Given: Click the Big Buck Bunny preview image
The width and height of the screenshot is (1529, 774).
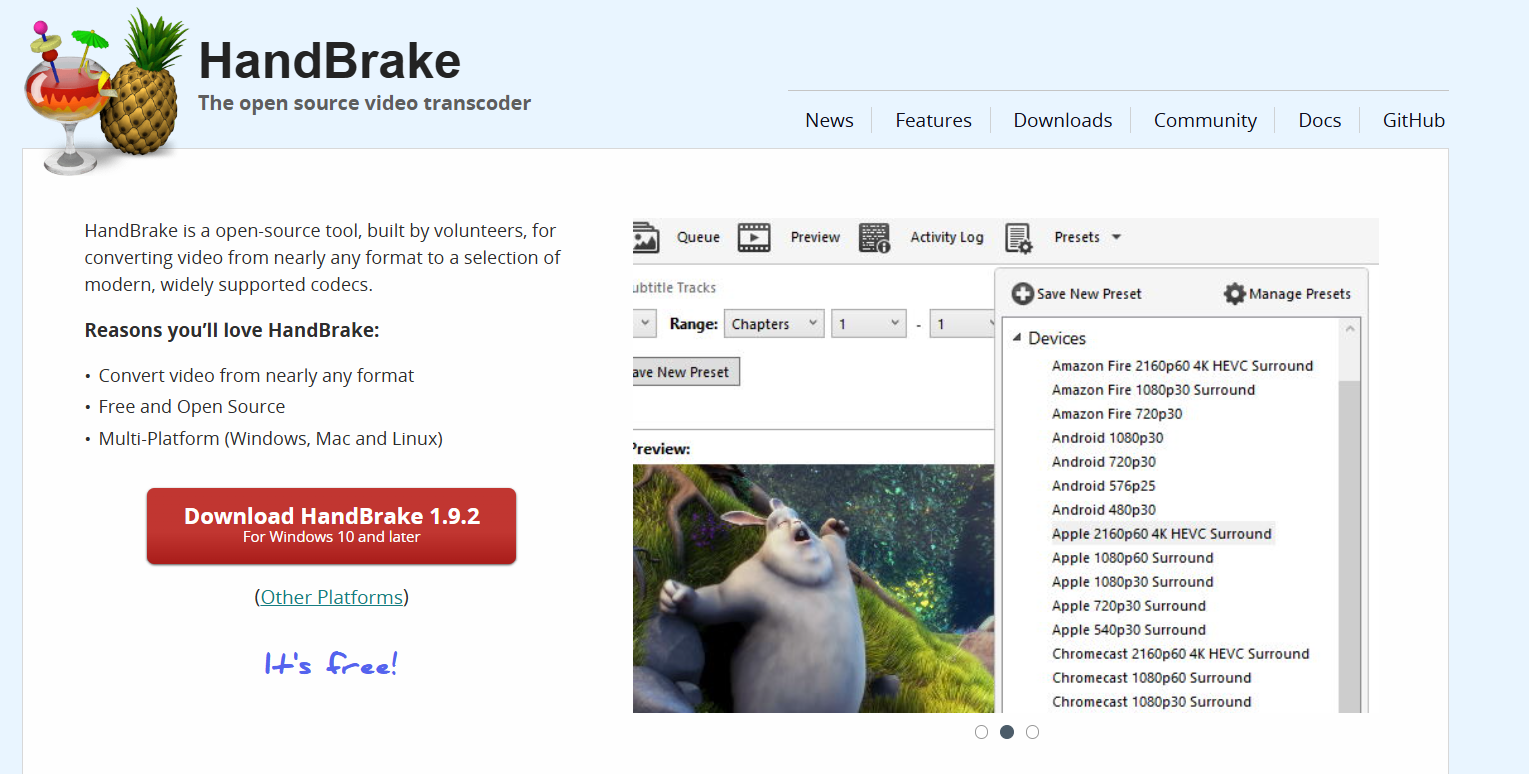Looking at the screenshot, I should 814,588.
